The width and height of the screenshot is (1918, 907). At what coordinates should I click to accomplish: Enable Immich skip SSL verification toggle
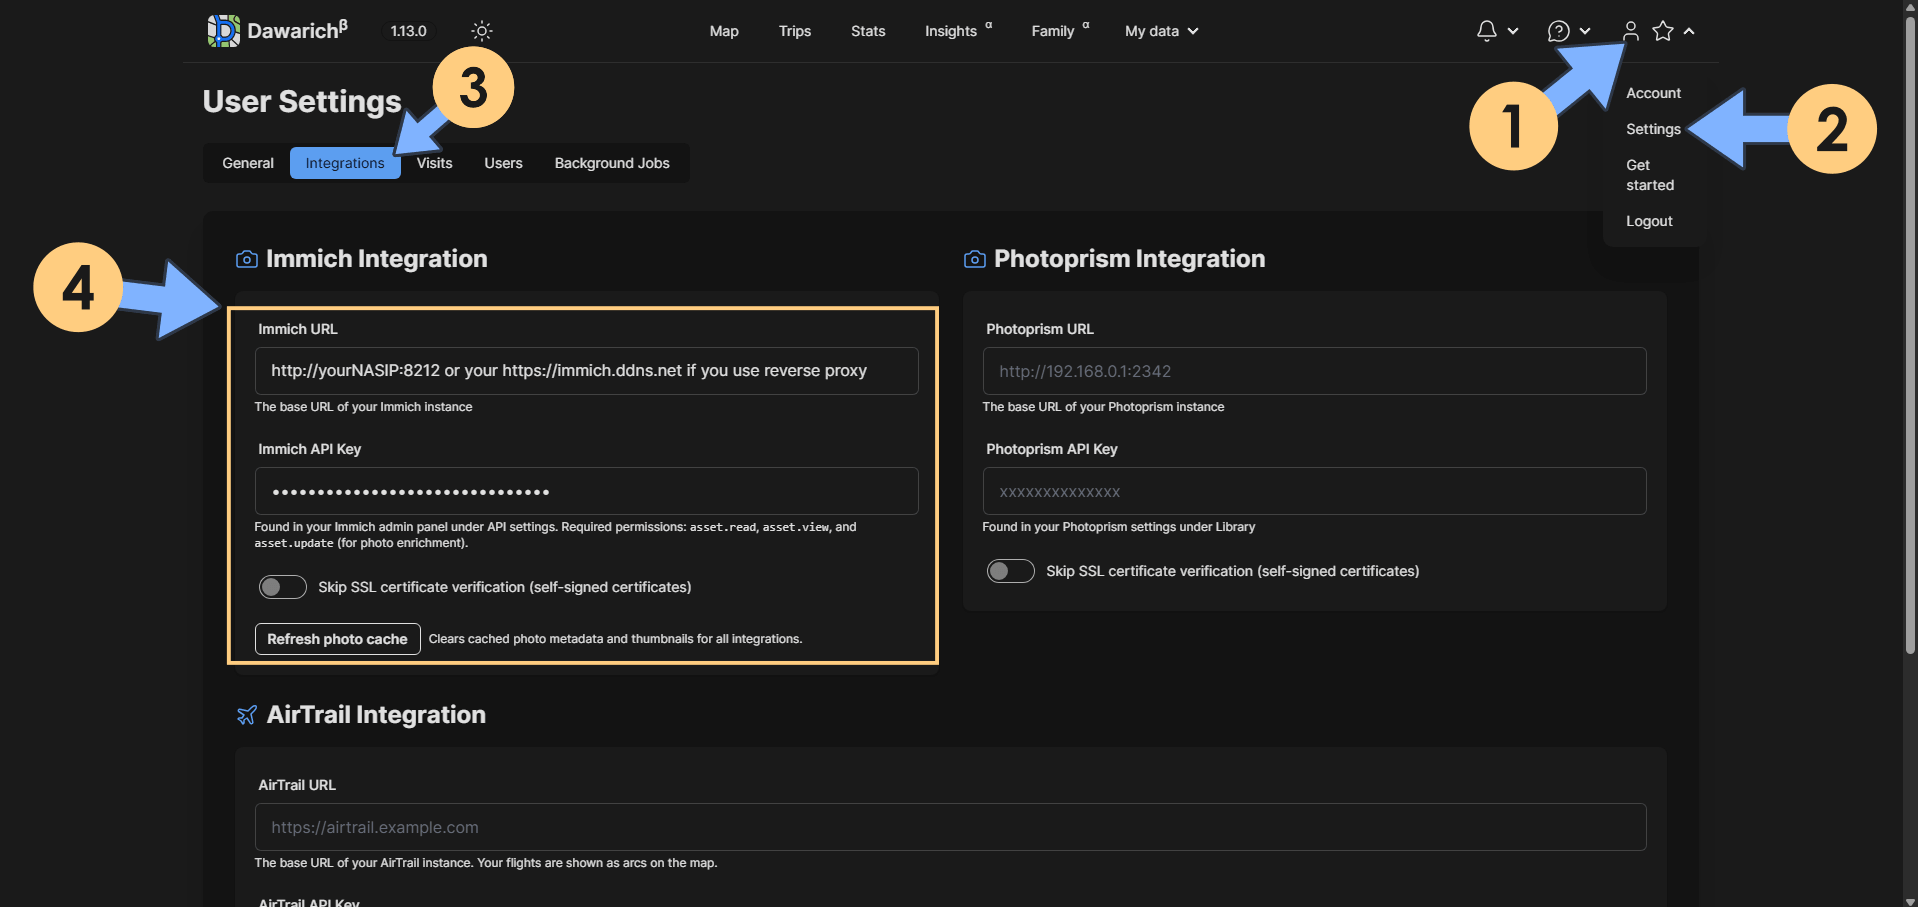[283, 587]
